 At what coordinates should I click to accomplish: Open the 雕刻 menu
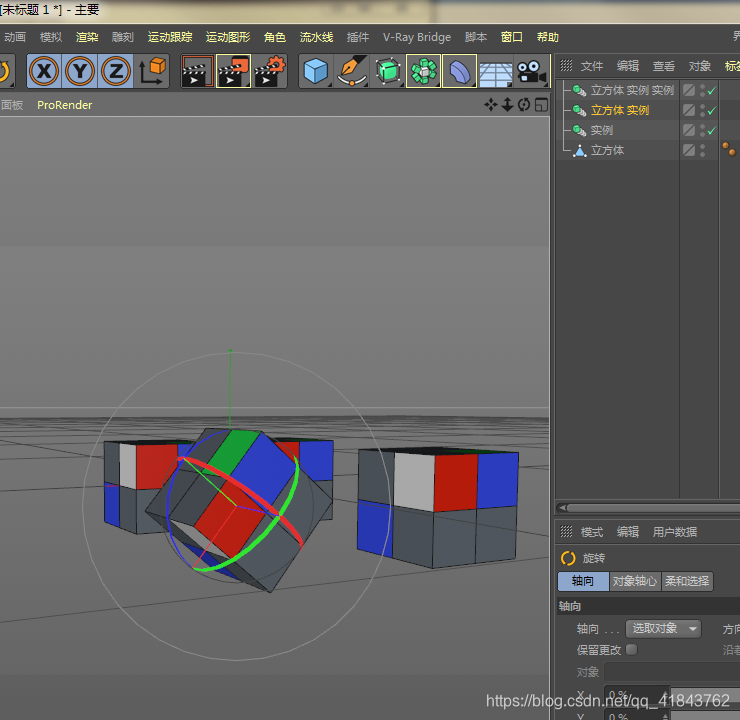(x=123, y=37)
